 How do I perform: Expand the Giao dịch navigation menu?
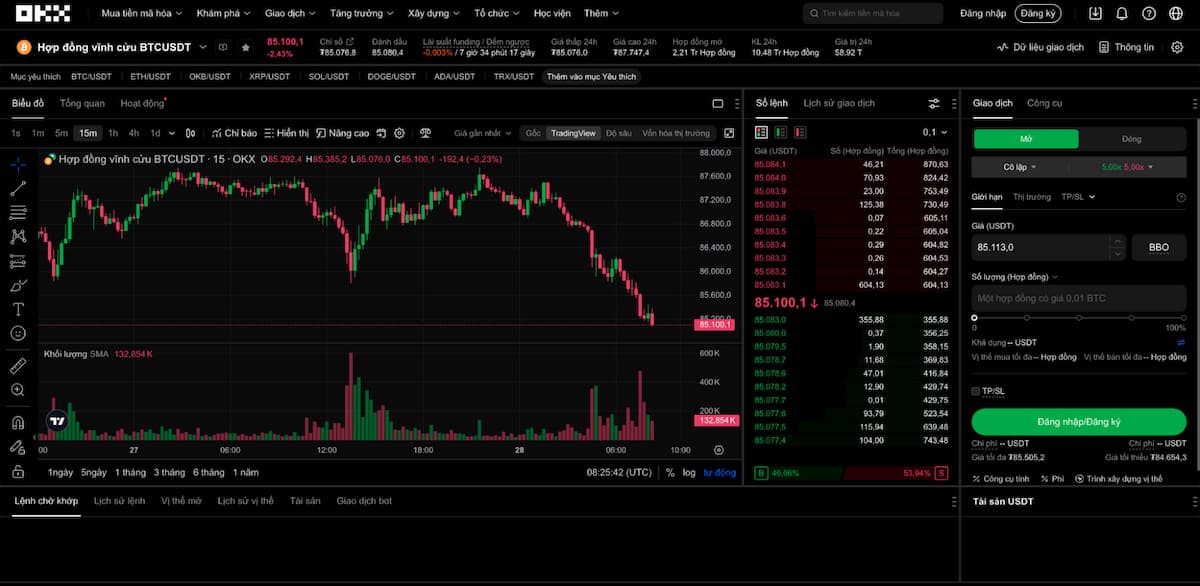tap(290, 13)
